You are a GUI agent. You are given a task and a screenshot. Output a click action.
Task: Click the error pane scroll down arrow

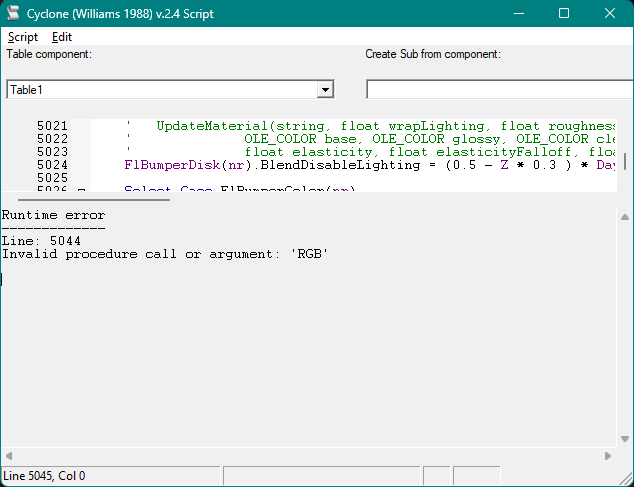click(x=625, y=439)
